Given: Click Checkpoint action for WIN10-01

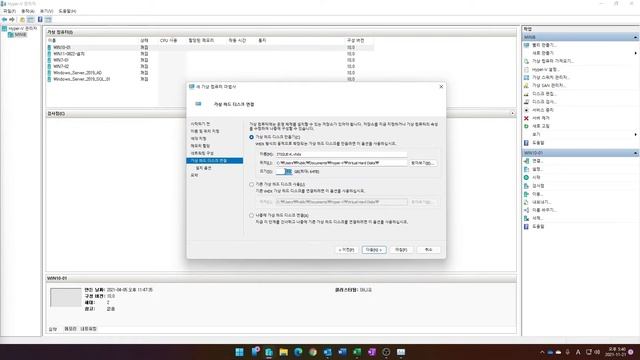Looking at the screenshot, I should tap(538, 186).
